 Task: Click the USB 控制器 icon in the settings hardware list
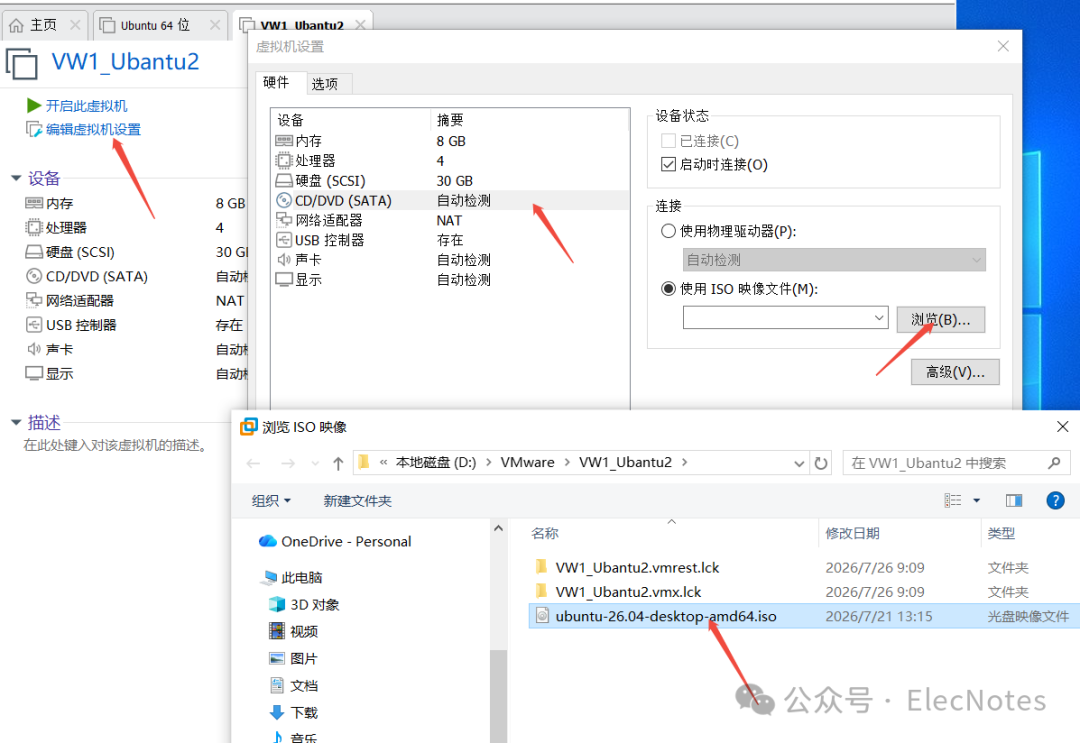pyautogui.click(x=284, y=240)
